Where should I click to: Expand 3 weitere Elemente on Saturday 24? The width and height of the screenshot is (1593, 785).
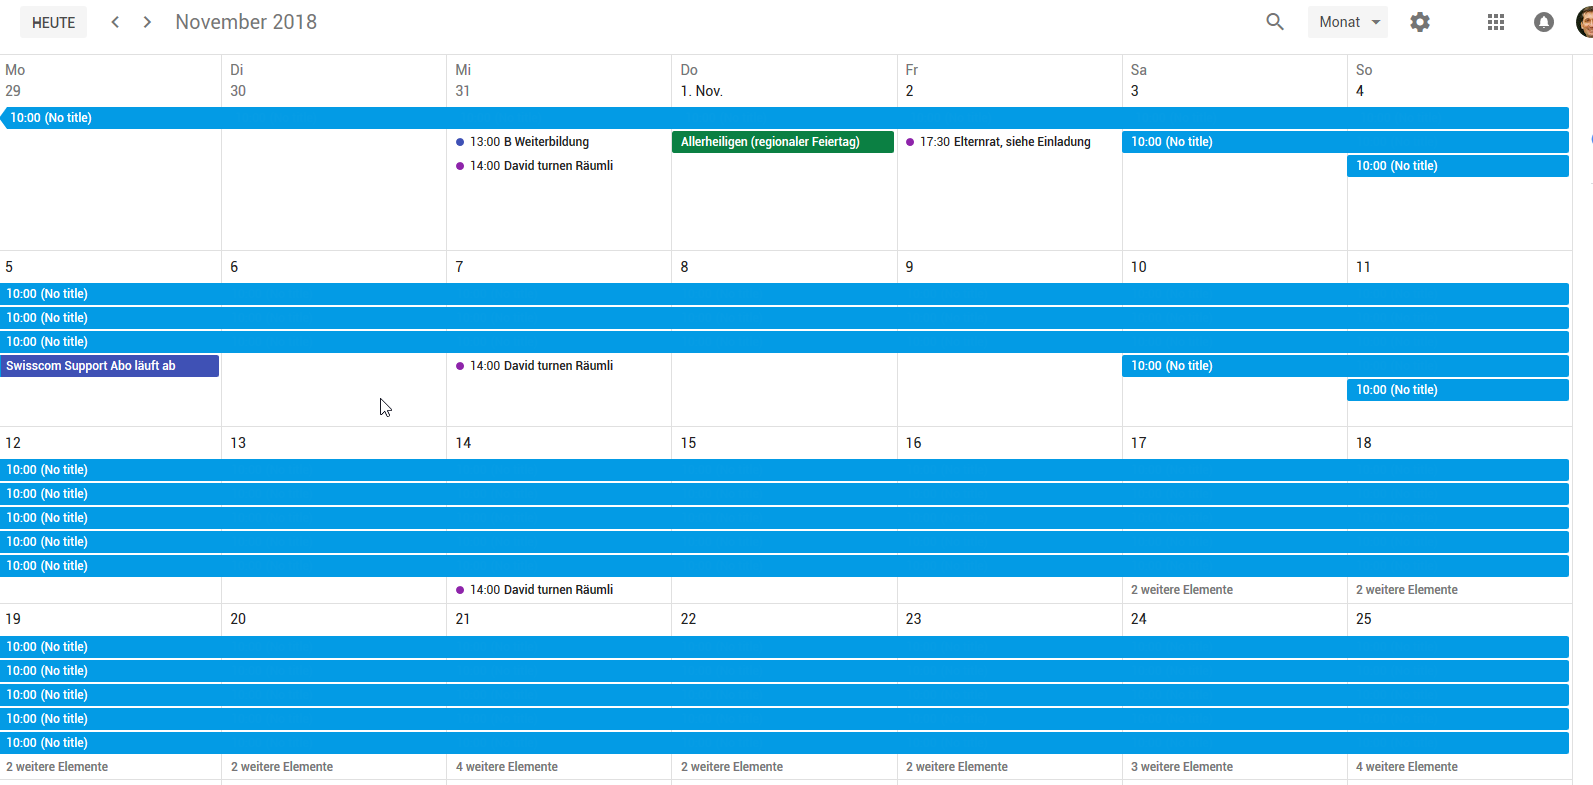[1182, 767]
